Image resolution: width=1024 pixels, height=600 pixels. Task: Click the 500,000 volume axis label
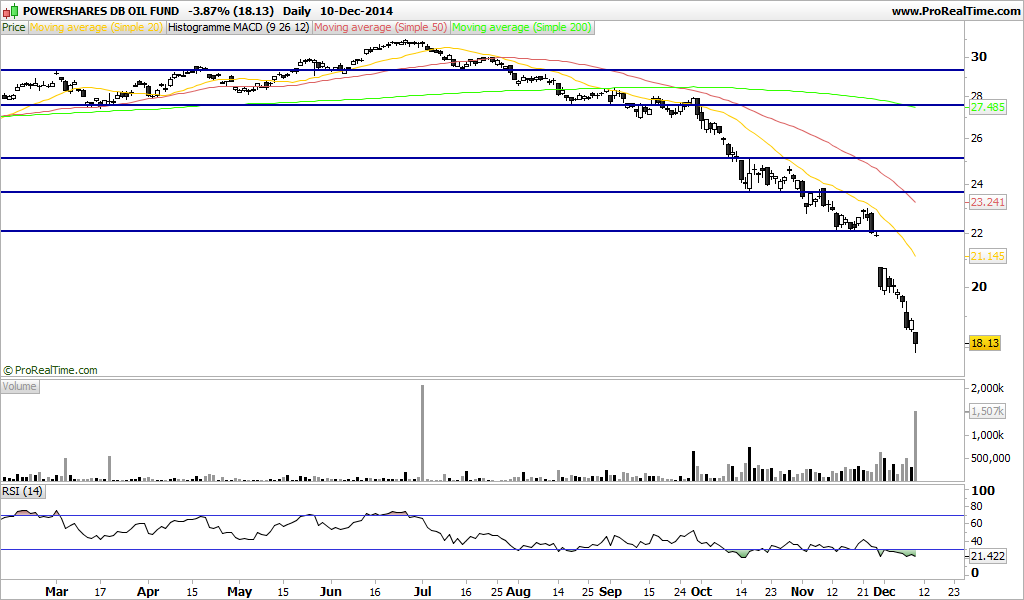(991, 458)
